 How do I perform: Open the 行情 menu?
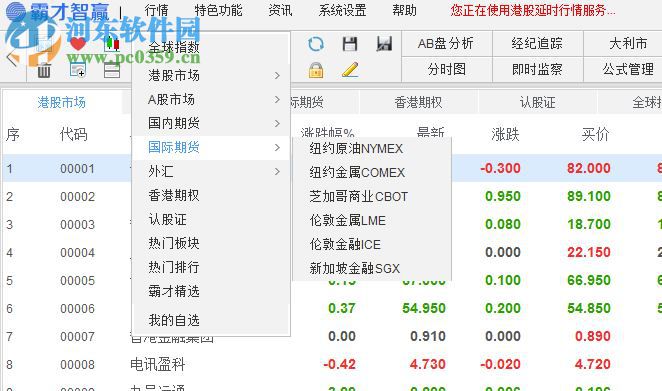pos(156,10)
